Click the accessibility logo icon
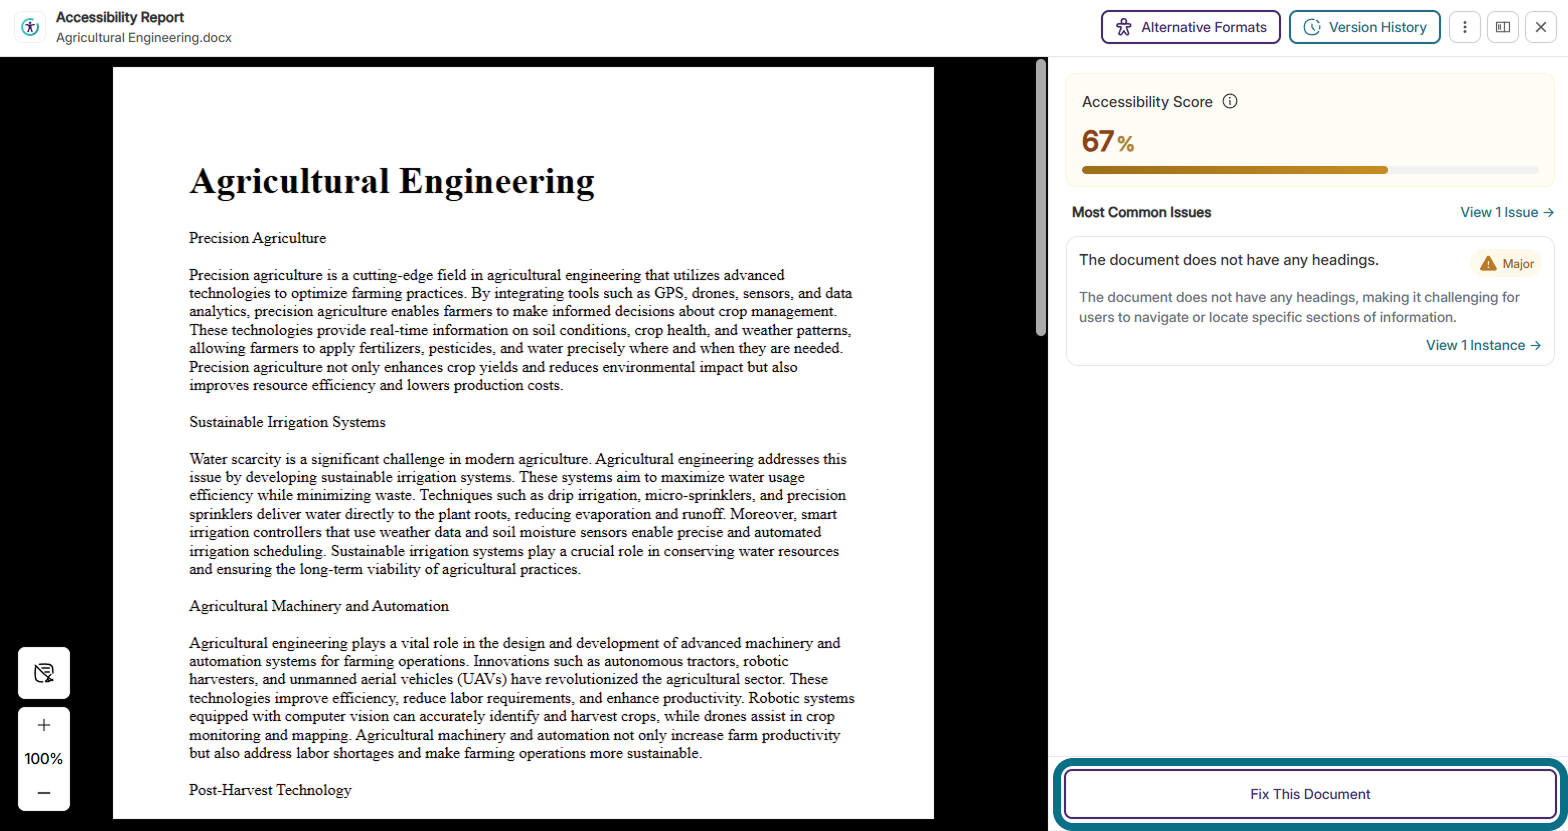This screenshot has width=1568, height=831. click(30, 28)
